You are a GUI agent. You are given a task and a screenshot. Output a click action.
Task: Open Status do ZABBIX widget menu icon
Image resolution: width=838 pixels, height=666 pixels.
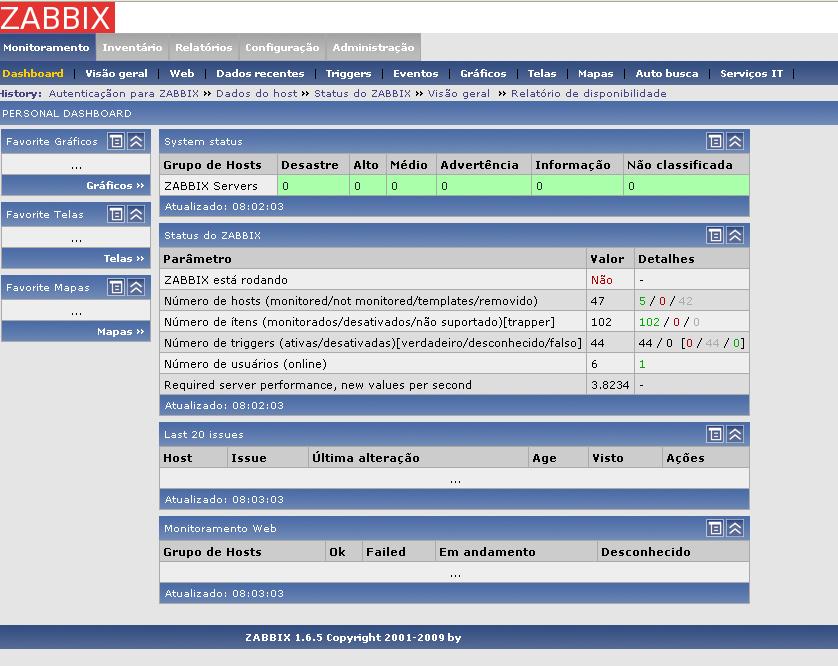point(715,235)
